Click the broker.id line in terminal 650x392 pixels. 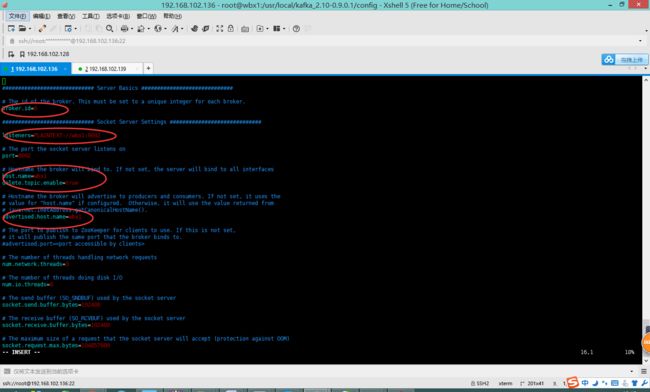[x=19, y=109]
